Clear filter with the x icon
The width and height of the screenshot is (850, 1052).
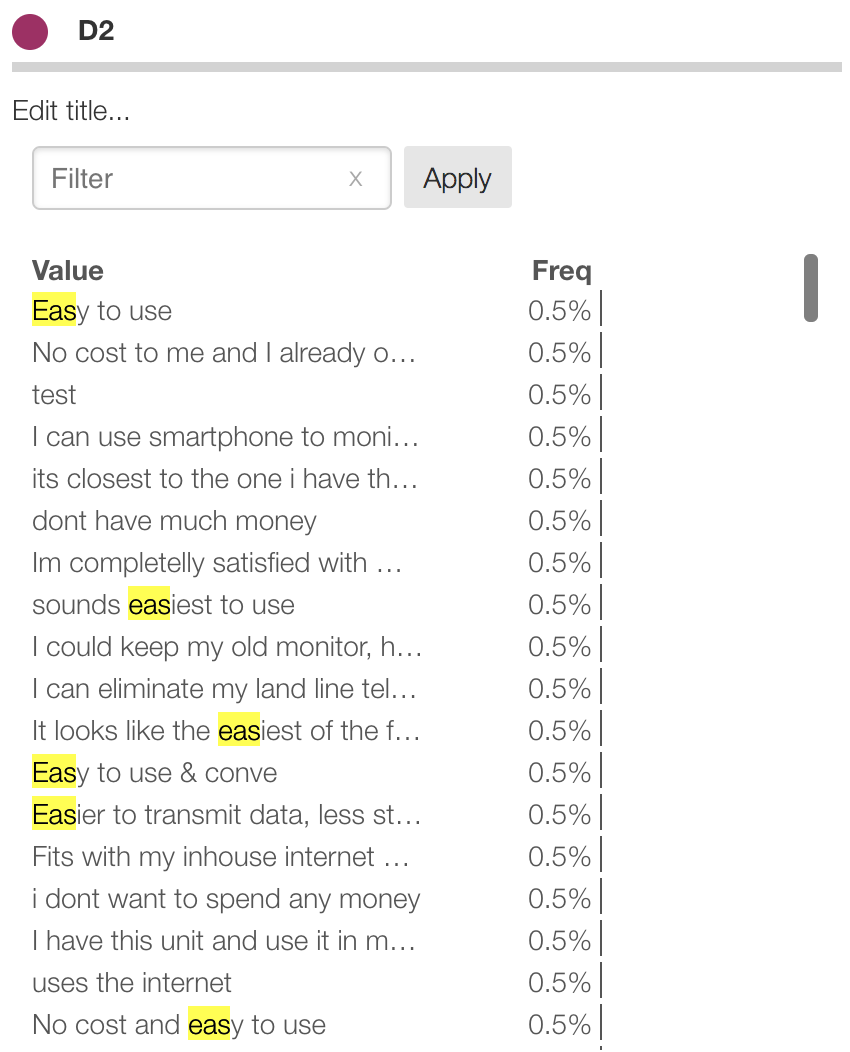[x=355, y=179]
